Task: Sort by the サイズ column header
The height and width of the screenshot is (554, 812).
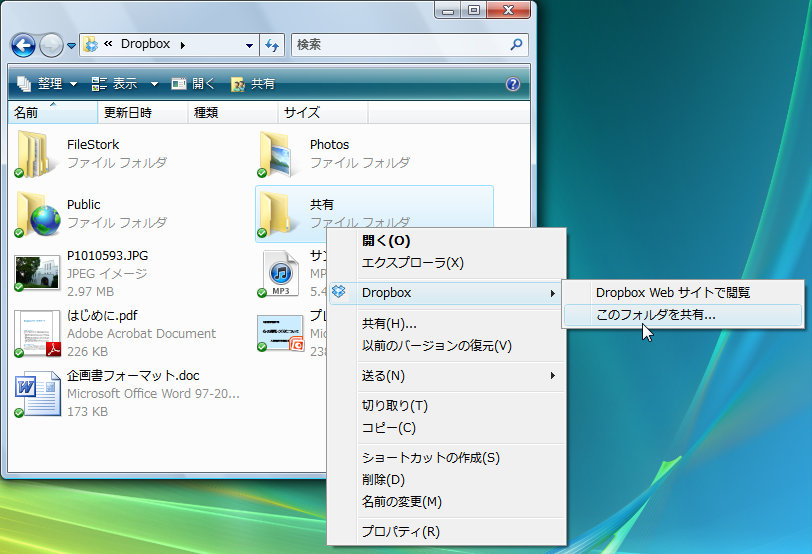Action: tap(323, 112)
